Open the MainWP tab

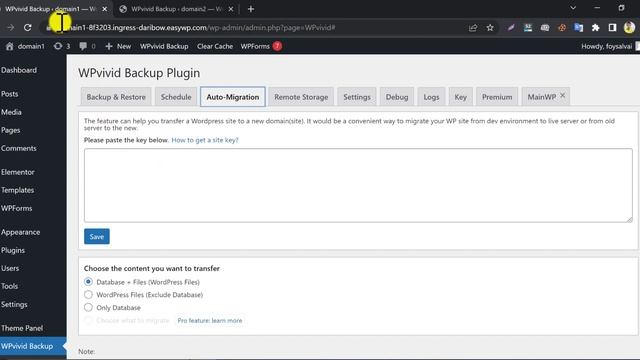[x=541, y=97]
